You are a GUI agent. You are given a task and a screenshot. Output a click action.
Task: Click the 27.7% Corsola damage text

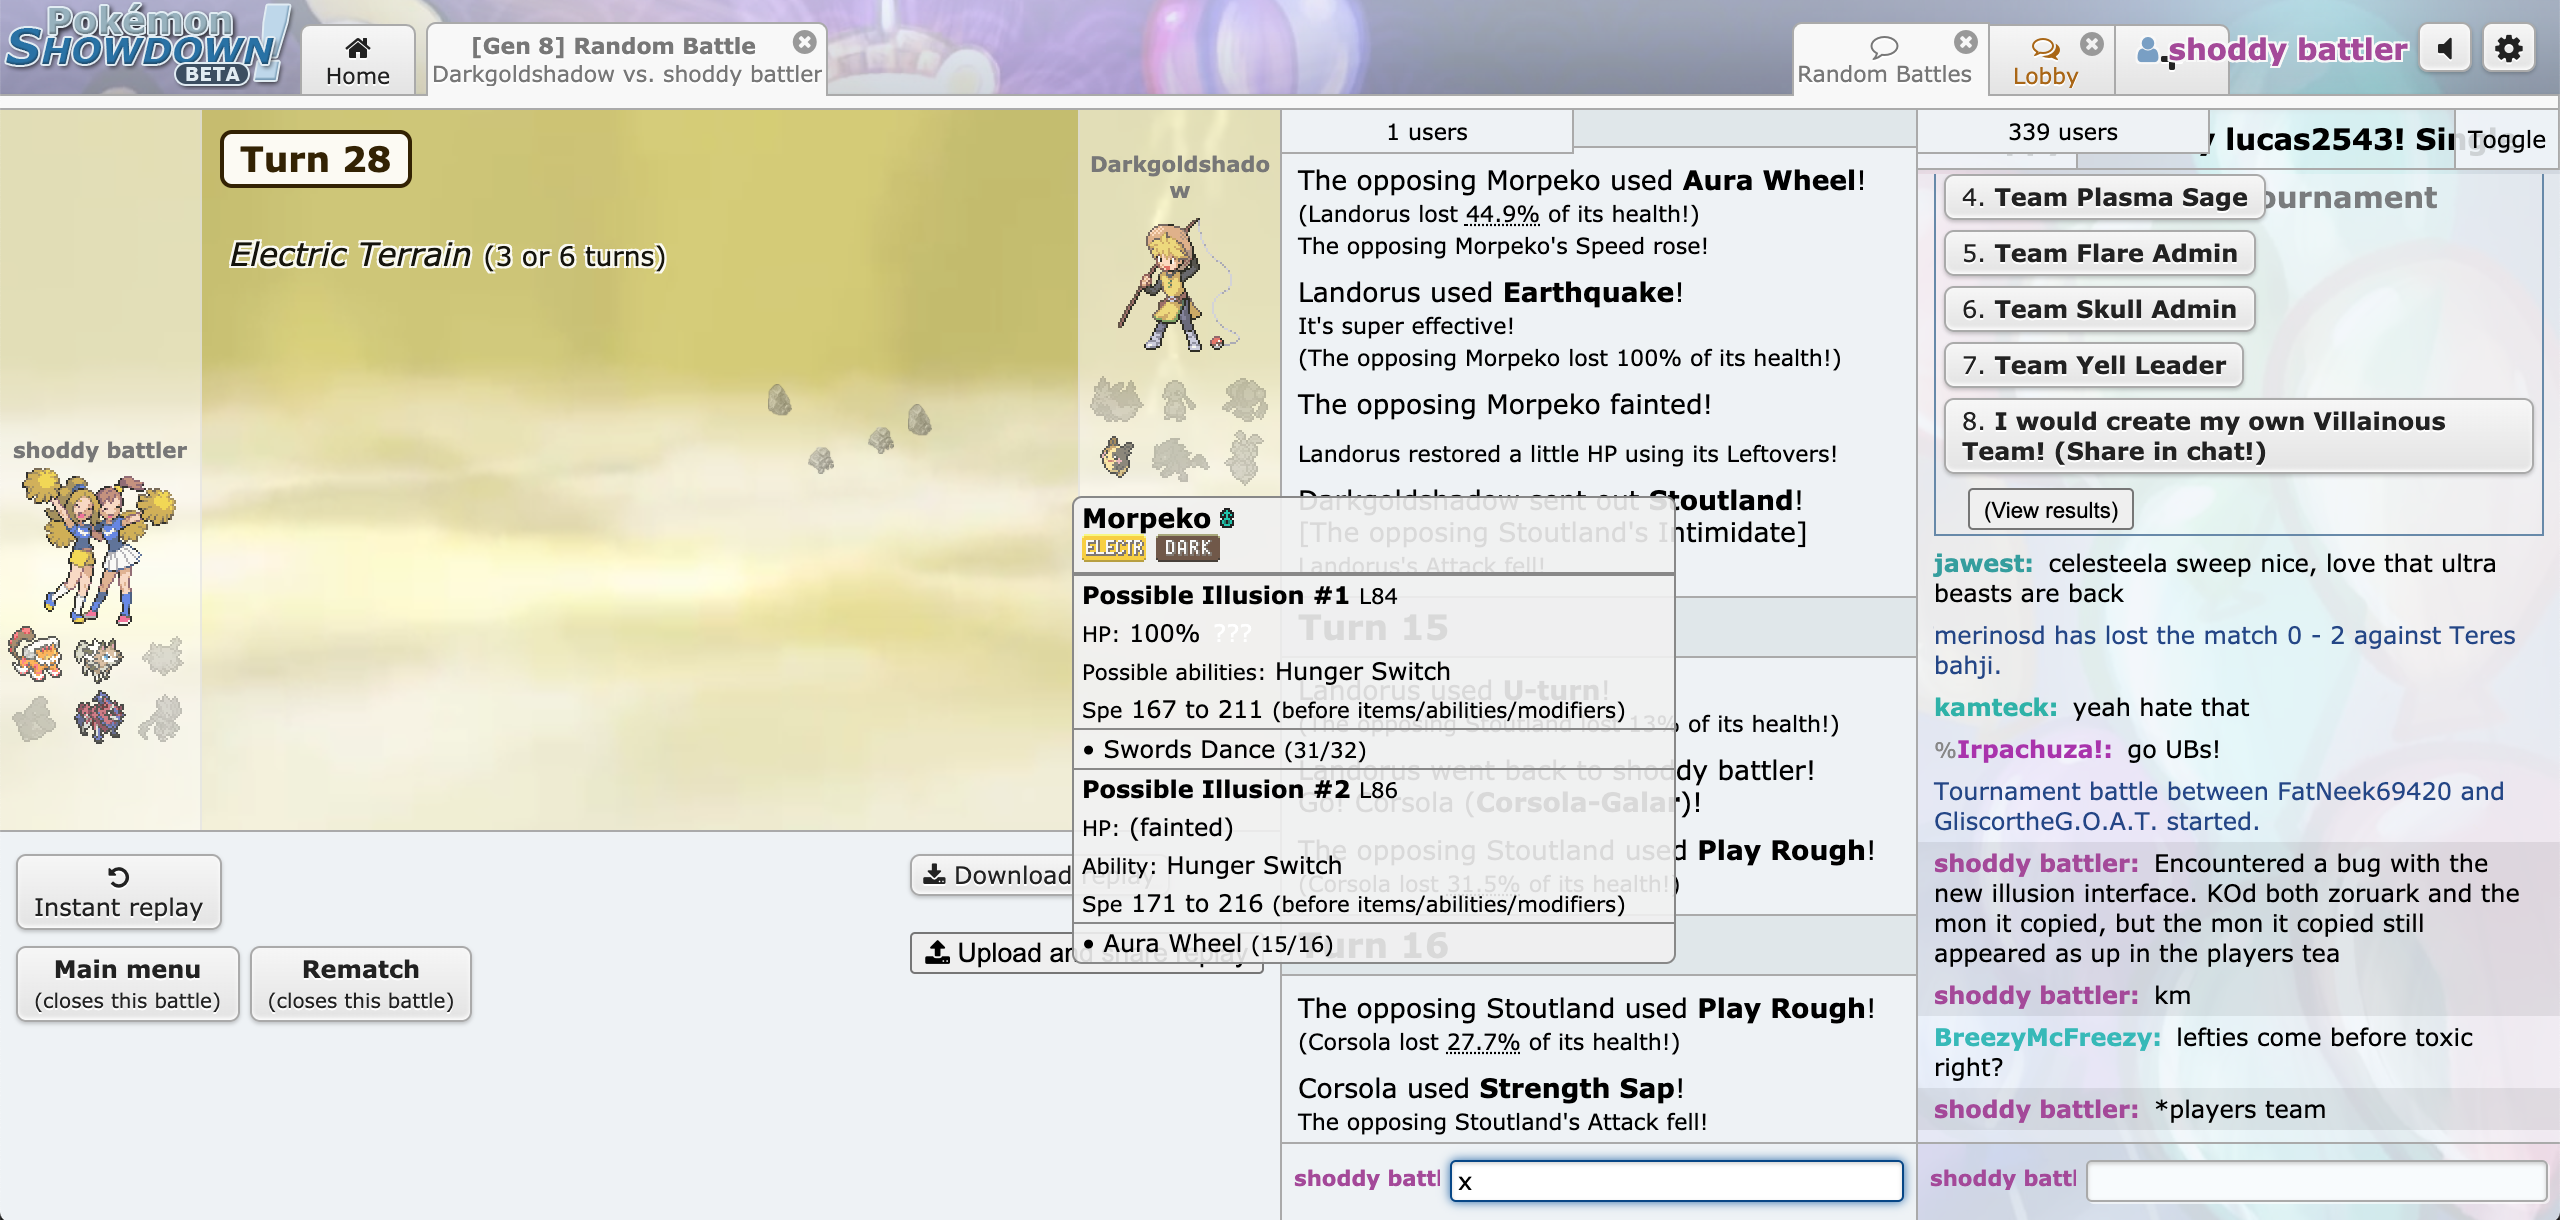(1483, 1042)
